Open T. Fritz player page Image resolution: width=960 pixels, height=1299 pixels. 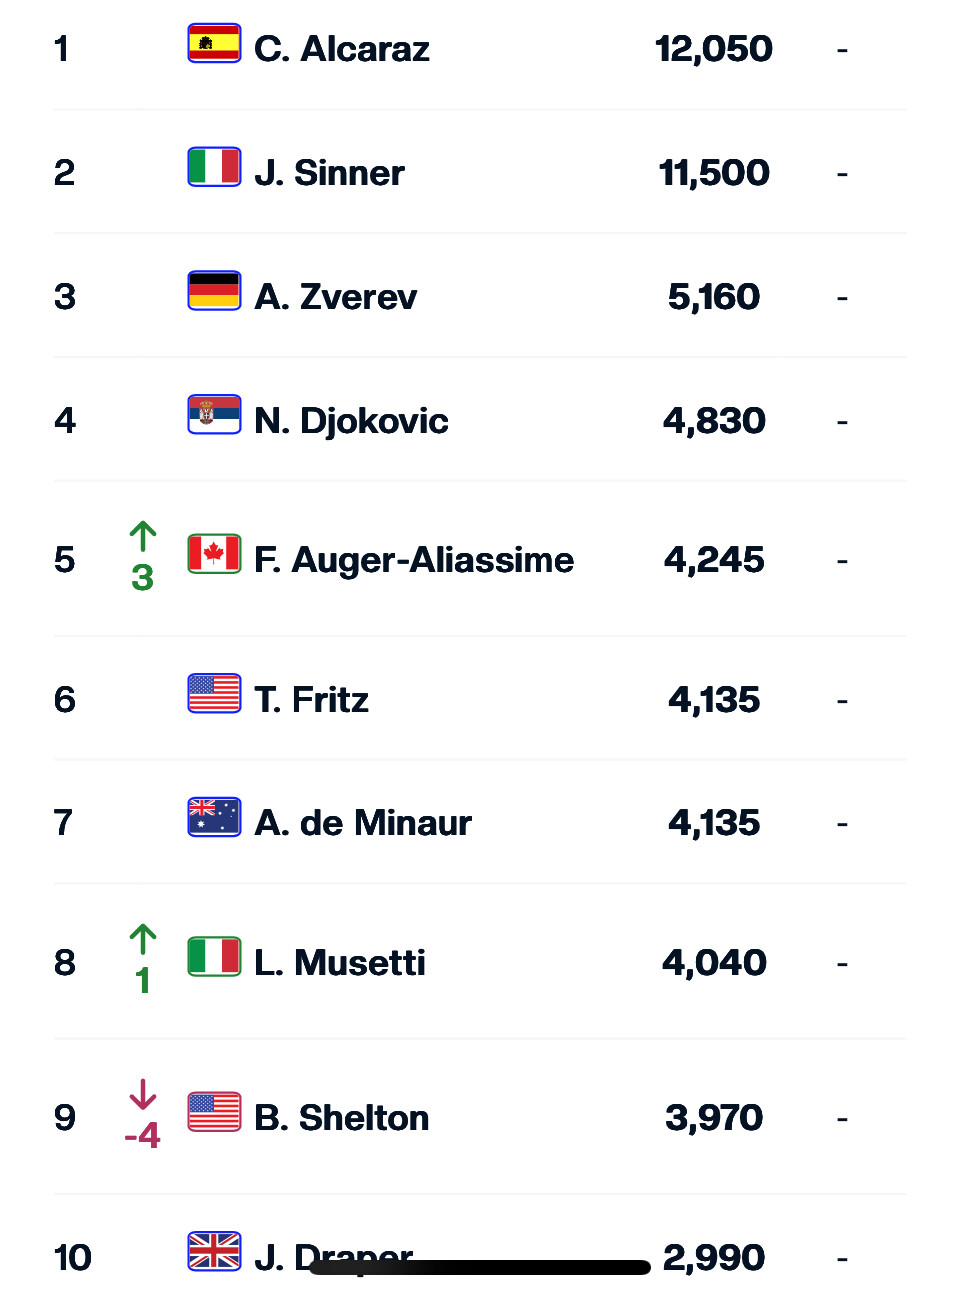(x=311, y=700)
